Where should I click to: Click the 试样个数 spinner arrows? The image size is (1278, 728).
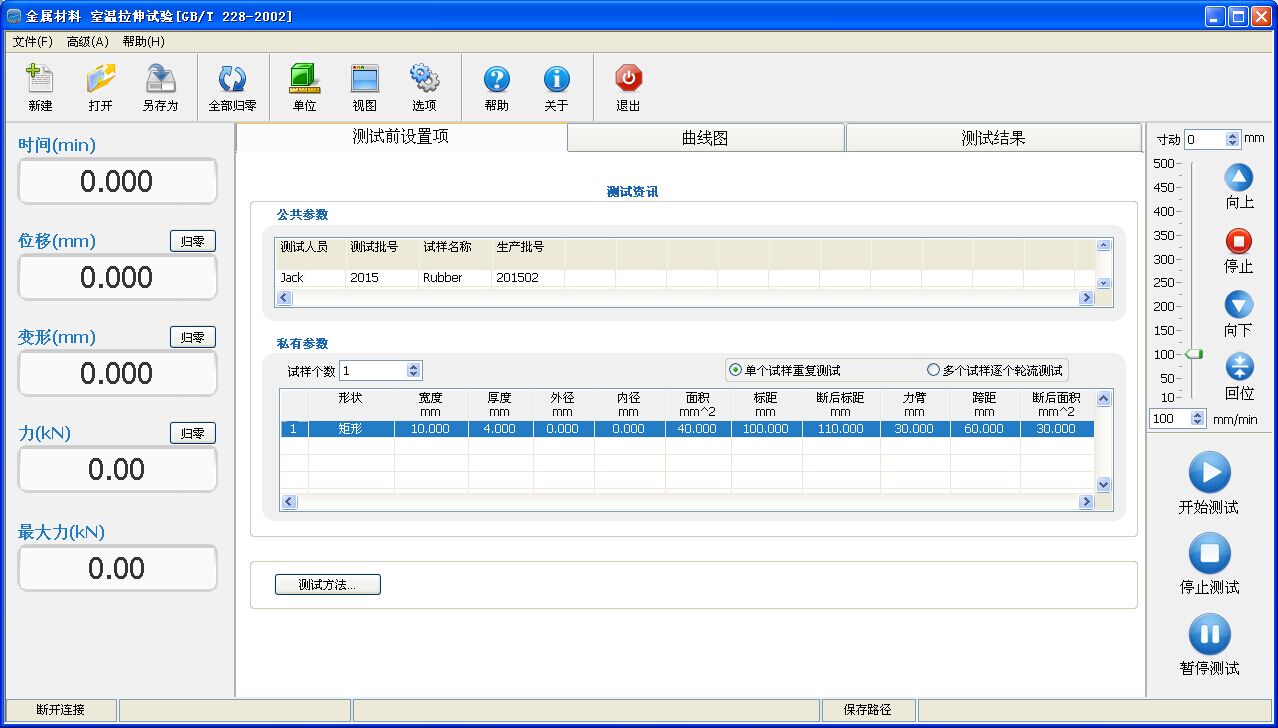click(414, 370)
